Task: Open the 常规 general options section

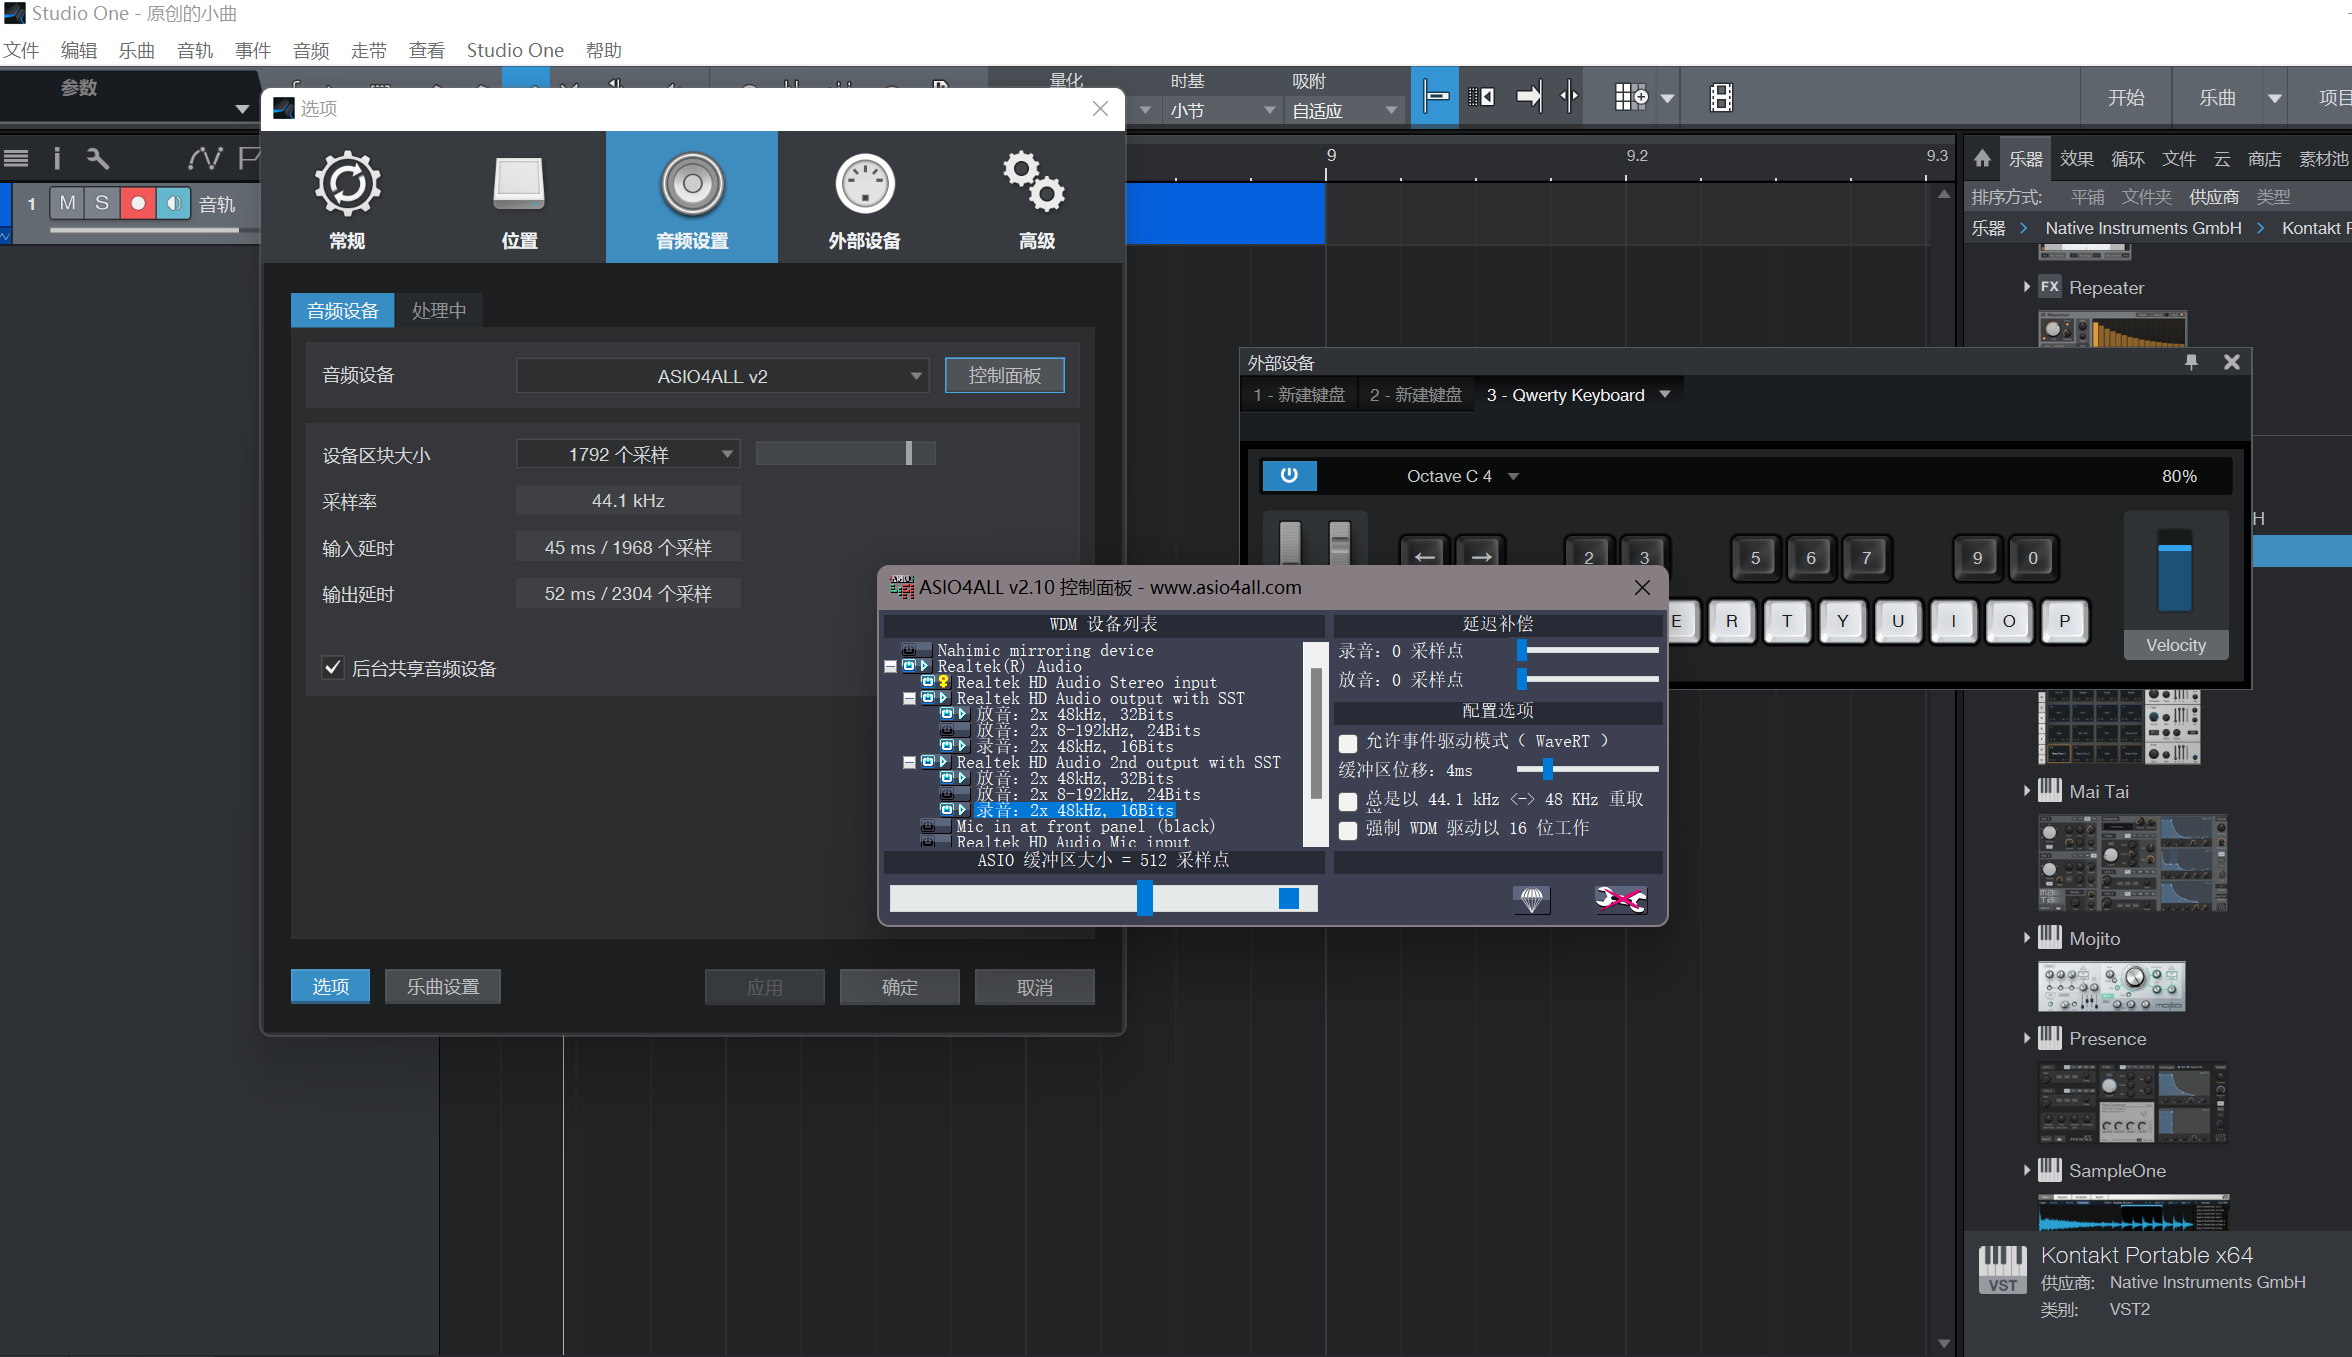Action: click(x=347, y=198)
